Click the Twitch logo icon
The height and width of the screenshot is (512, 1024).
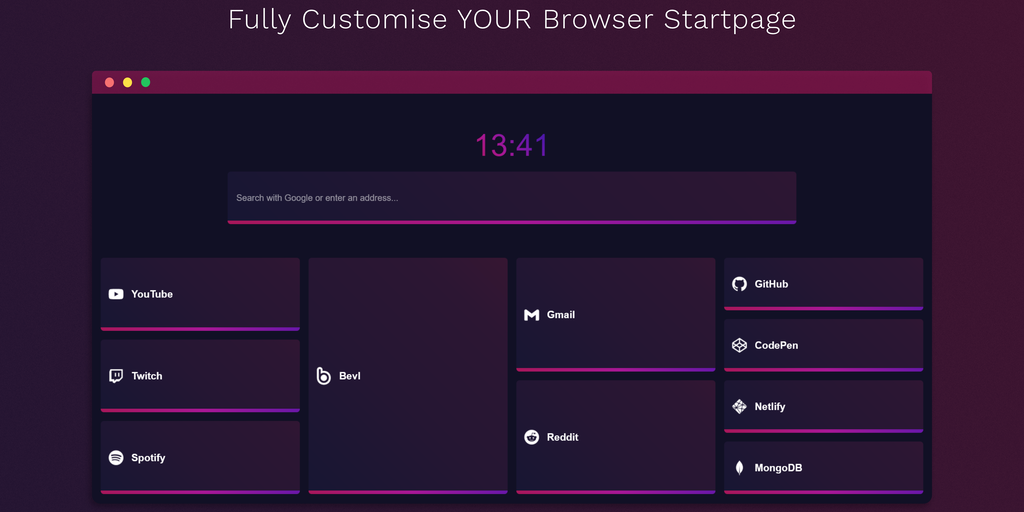click(x=116, y=376)
